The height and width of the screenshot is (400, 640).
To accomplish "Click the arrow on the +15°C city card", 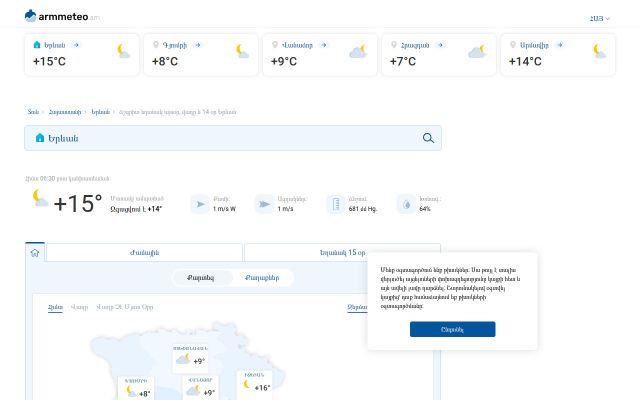I will tap(76, 45).
